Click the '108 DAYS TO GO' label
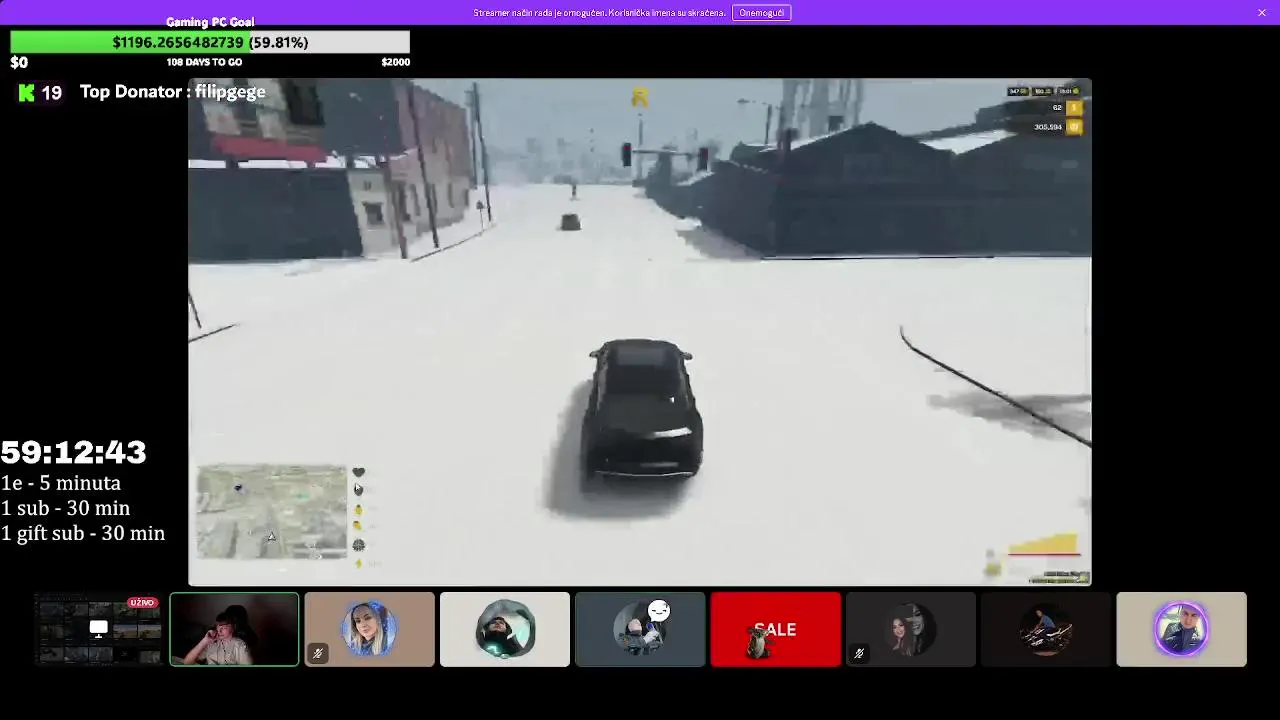 204,62
